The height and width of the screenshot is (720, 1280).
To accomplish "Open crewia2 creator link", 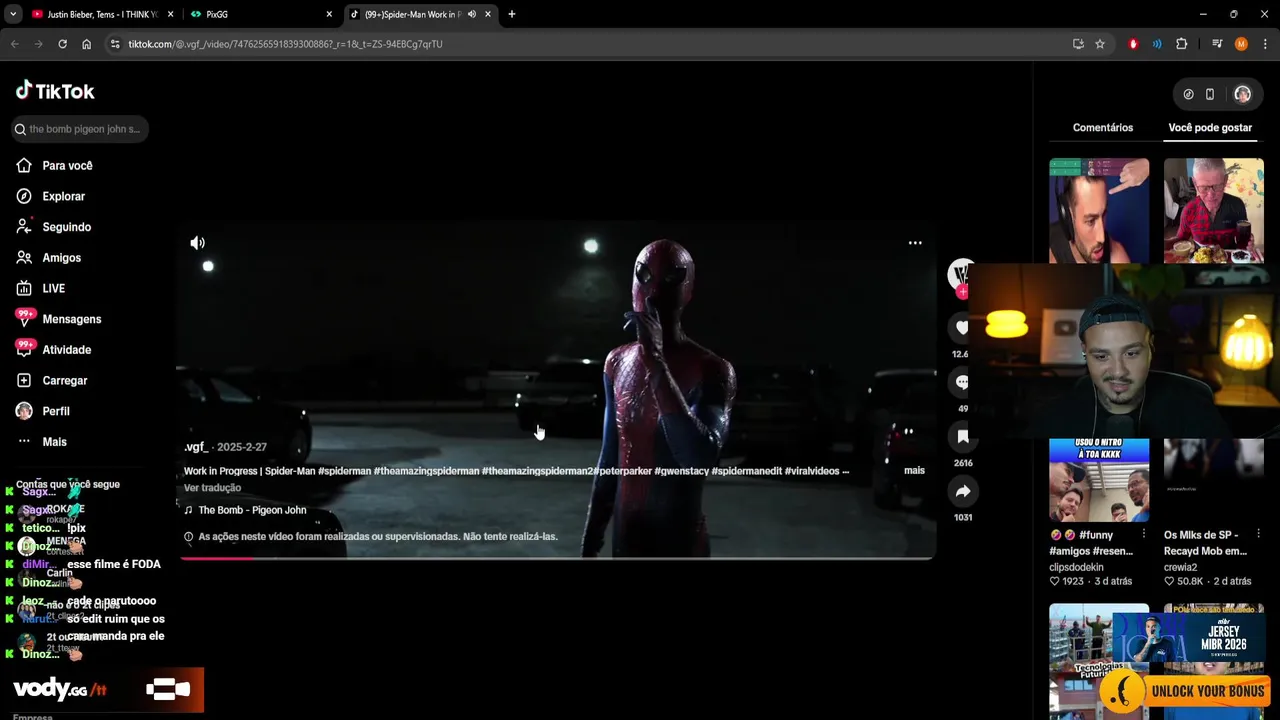I will click(1180, 567).
